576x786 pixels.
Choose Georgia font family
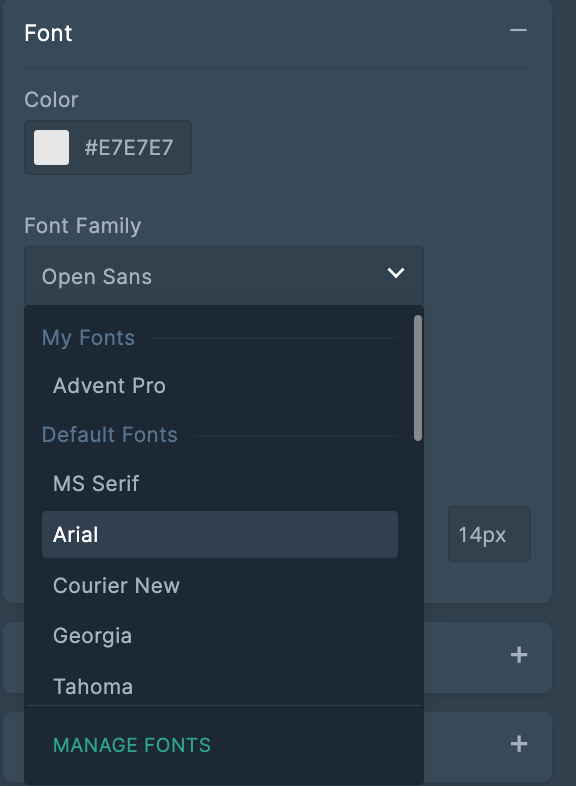[93, 636]
